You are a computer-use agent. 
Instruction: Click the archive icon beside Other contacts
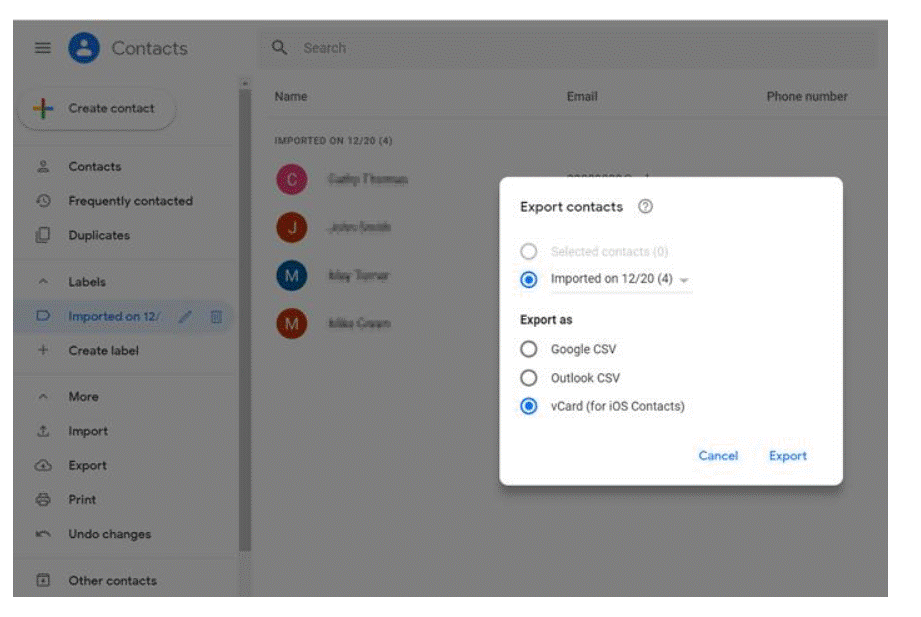pos(43,581)
